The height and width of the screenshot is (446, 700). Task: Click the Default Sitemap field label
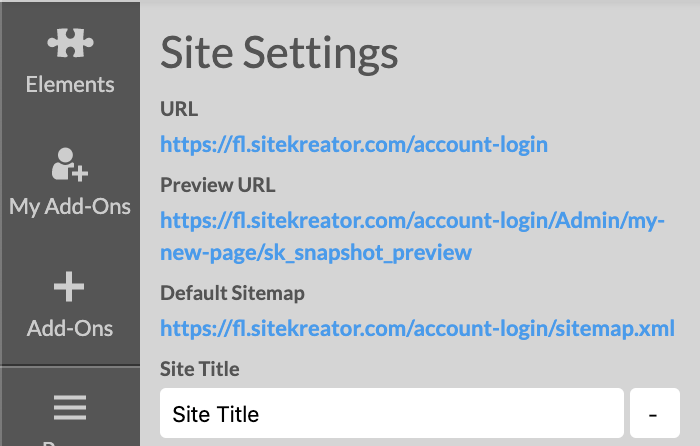(232, 293)
